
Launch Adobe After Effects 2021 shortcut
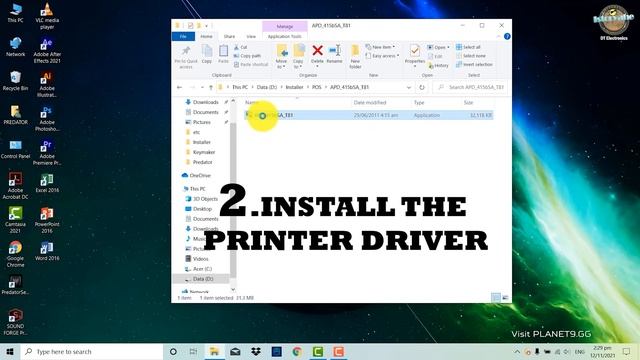(x=47, y=50)
